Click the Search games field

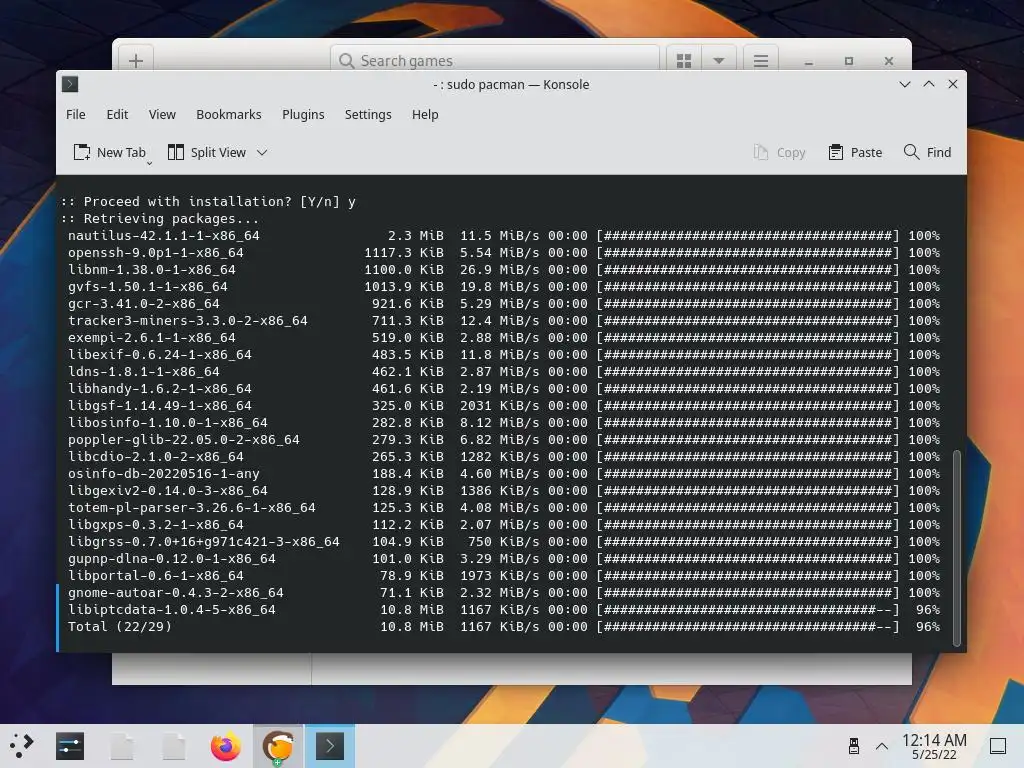[x=495, y=60]
